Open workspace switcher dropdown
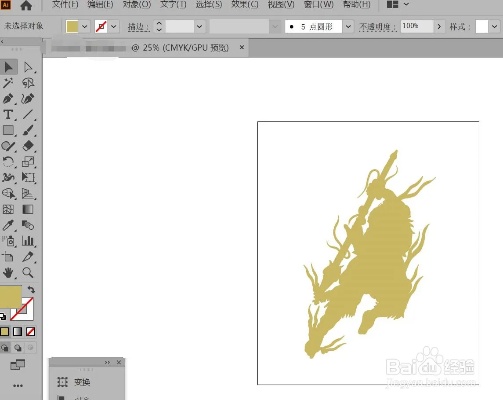503x400 pixels. (x=406, y=5)
